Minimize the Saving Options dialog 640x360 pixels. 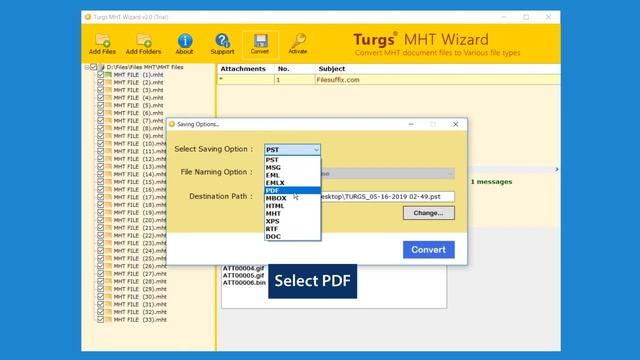tap(411, 124)
